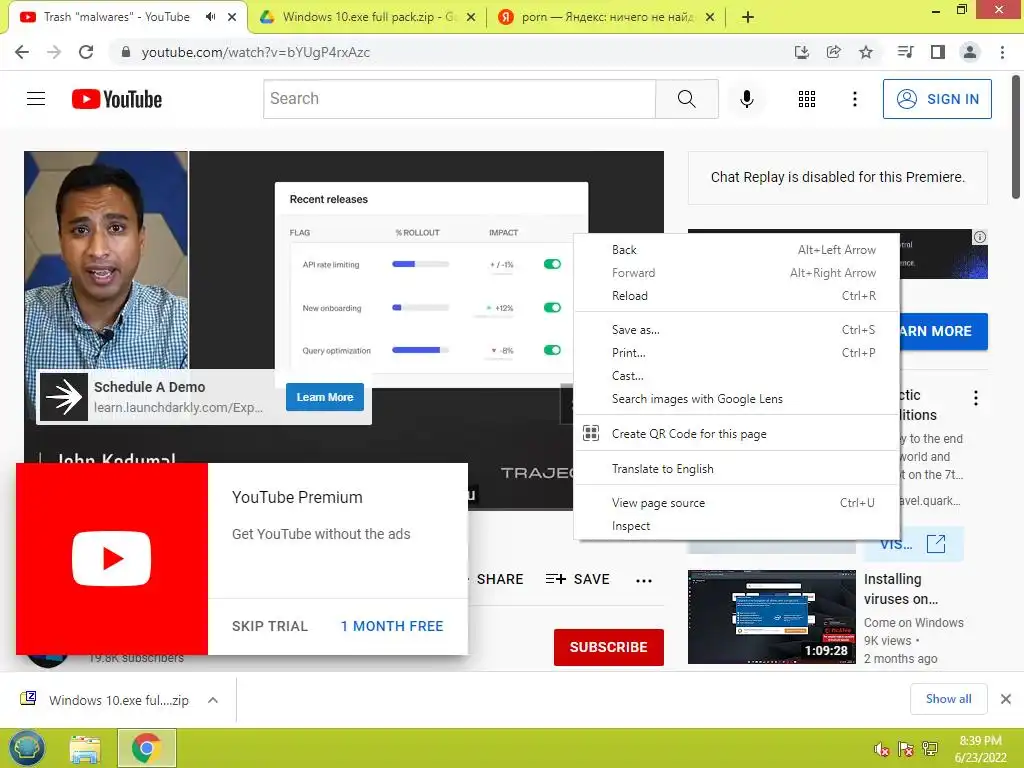The height and width of the screenshot is (768, 1024).
Task: Open the YouTube hamburger guide menu
Action: pos(36,99)
